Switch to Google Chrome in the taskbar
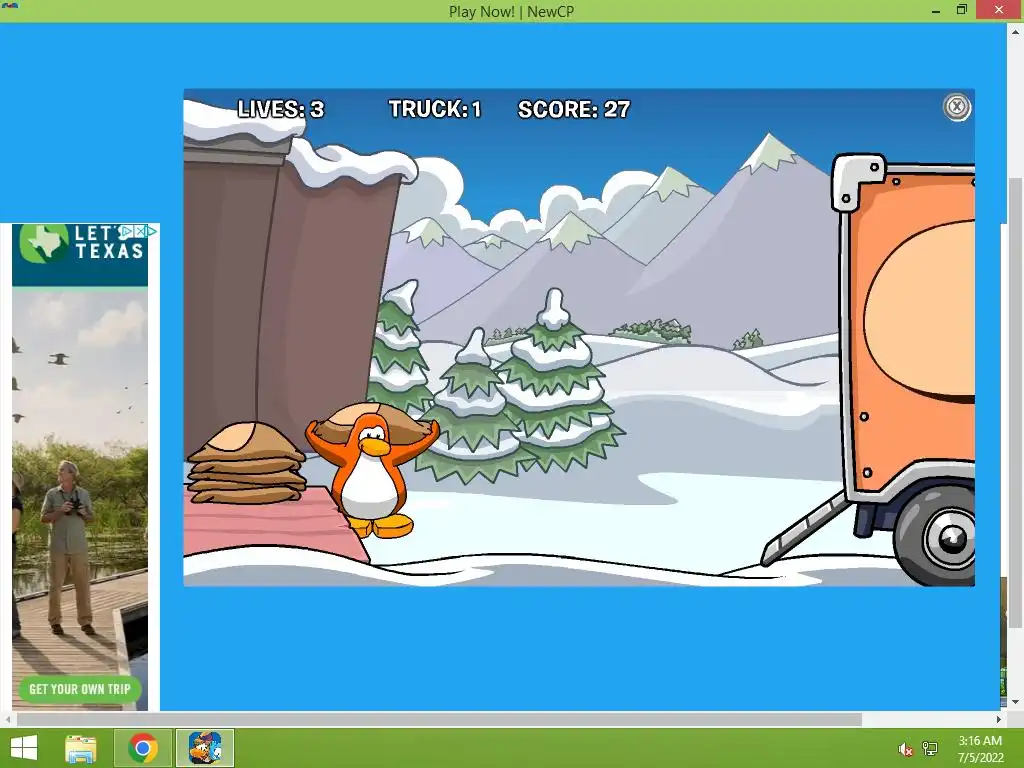This screenshot has width=1024, height=768. [x=143, y=748]
